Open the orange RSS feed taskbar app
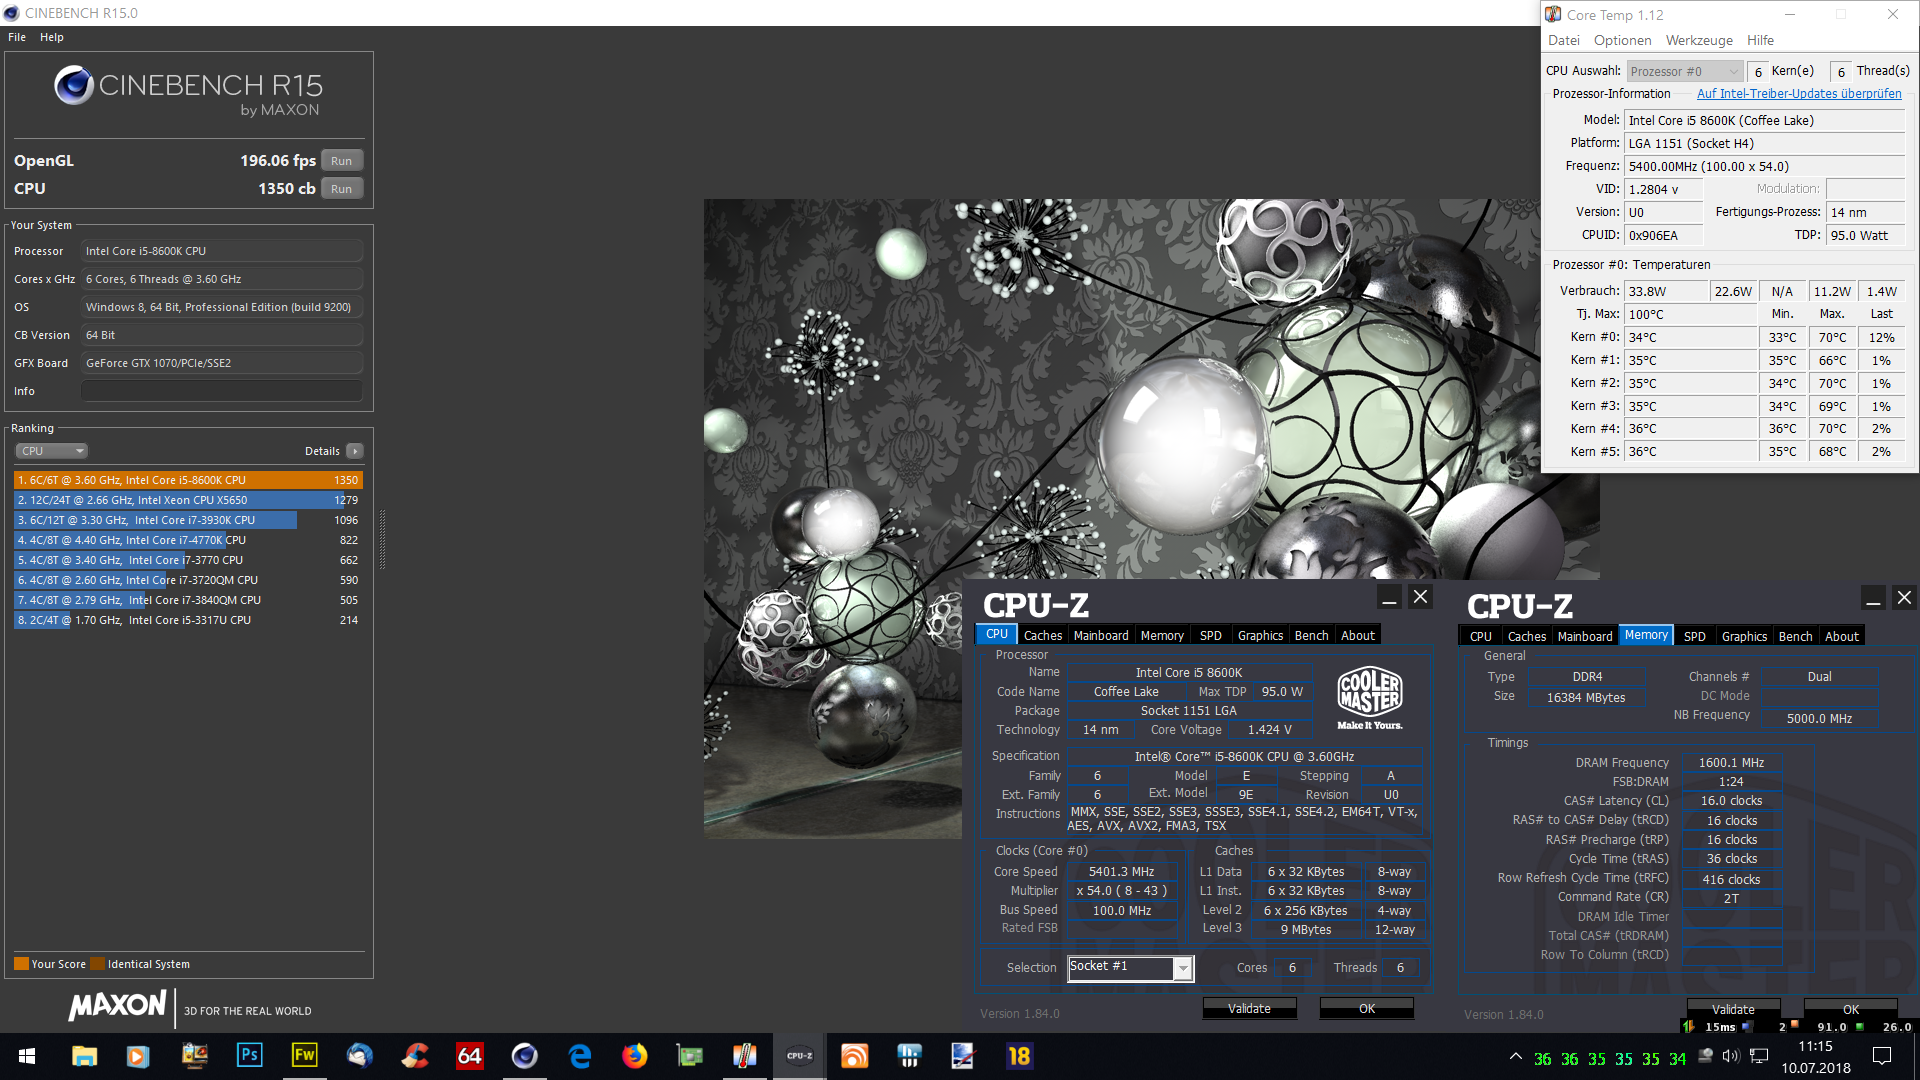 854,1056
